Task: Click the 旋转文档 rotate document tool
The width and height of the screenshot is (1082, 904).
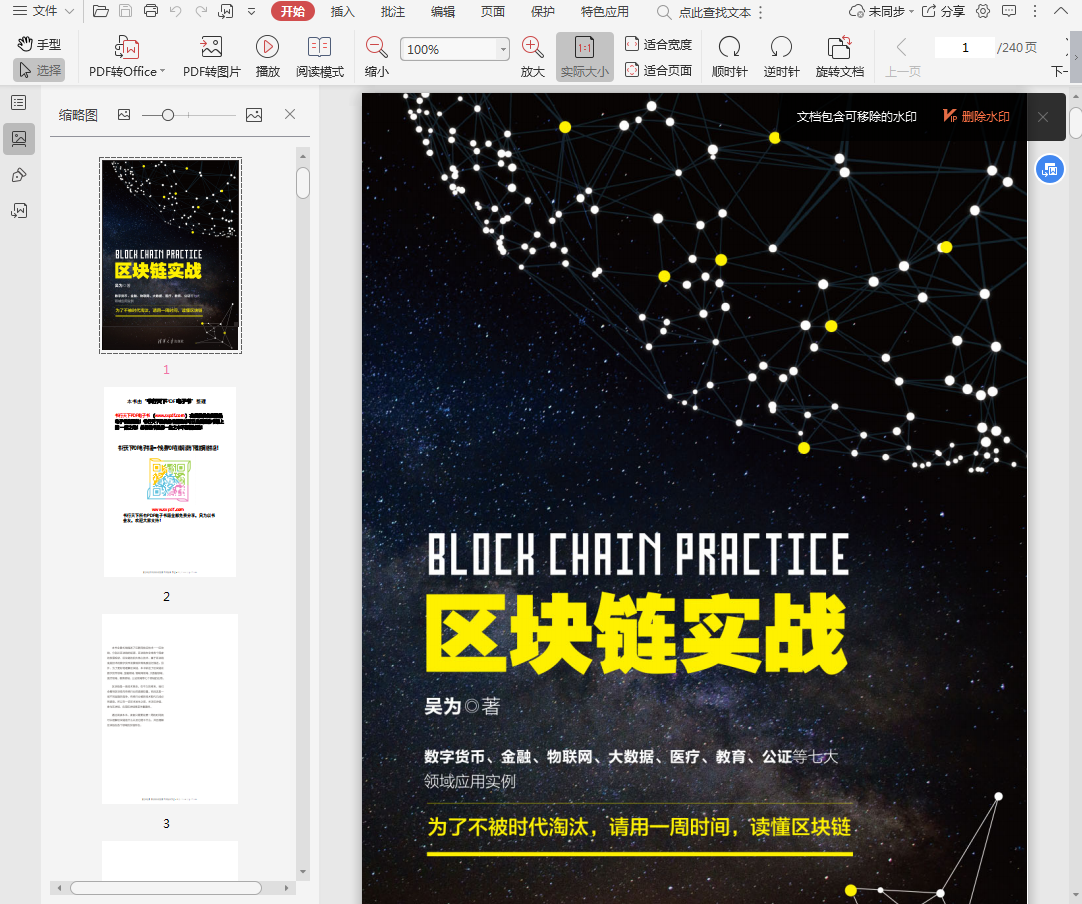Action: point(840,57)
